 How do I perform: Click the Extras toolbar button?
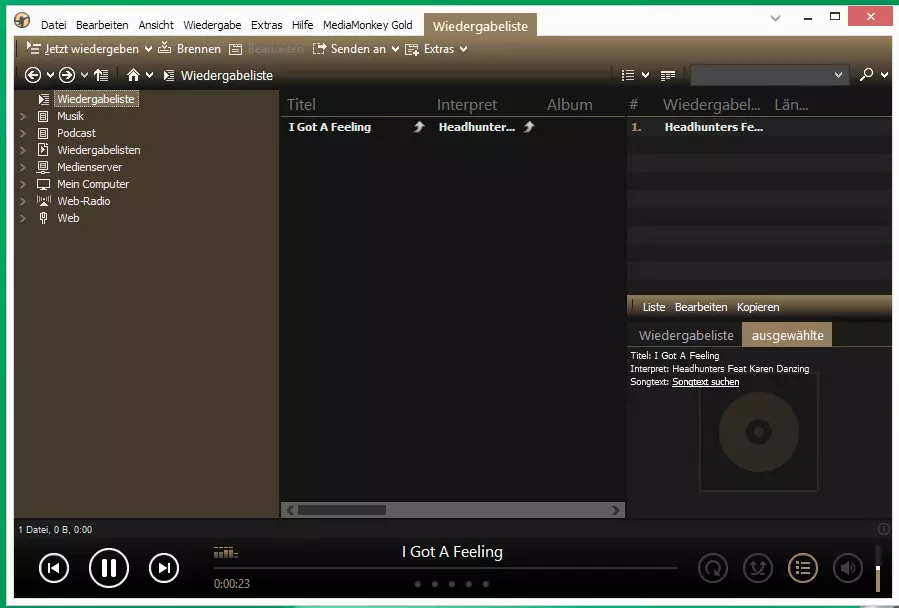[x=429, y=49]
